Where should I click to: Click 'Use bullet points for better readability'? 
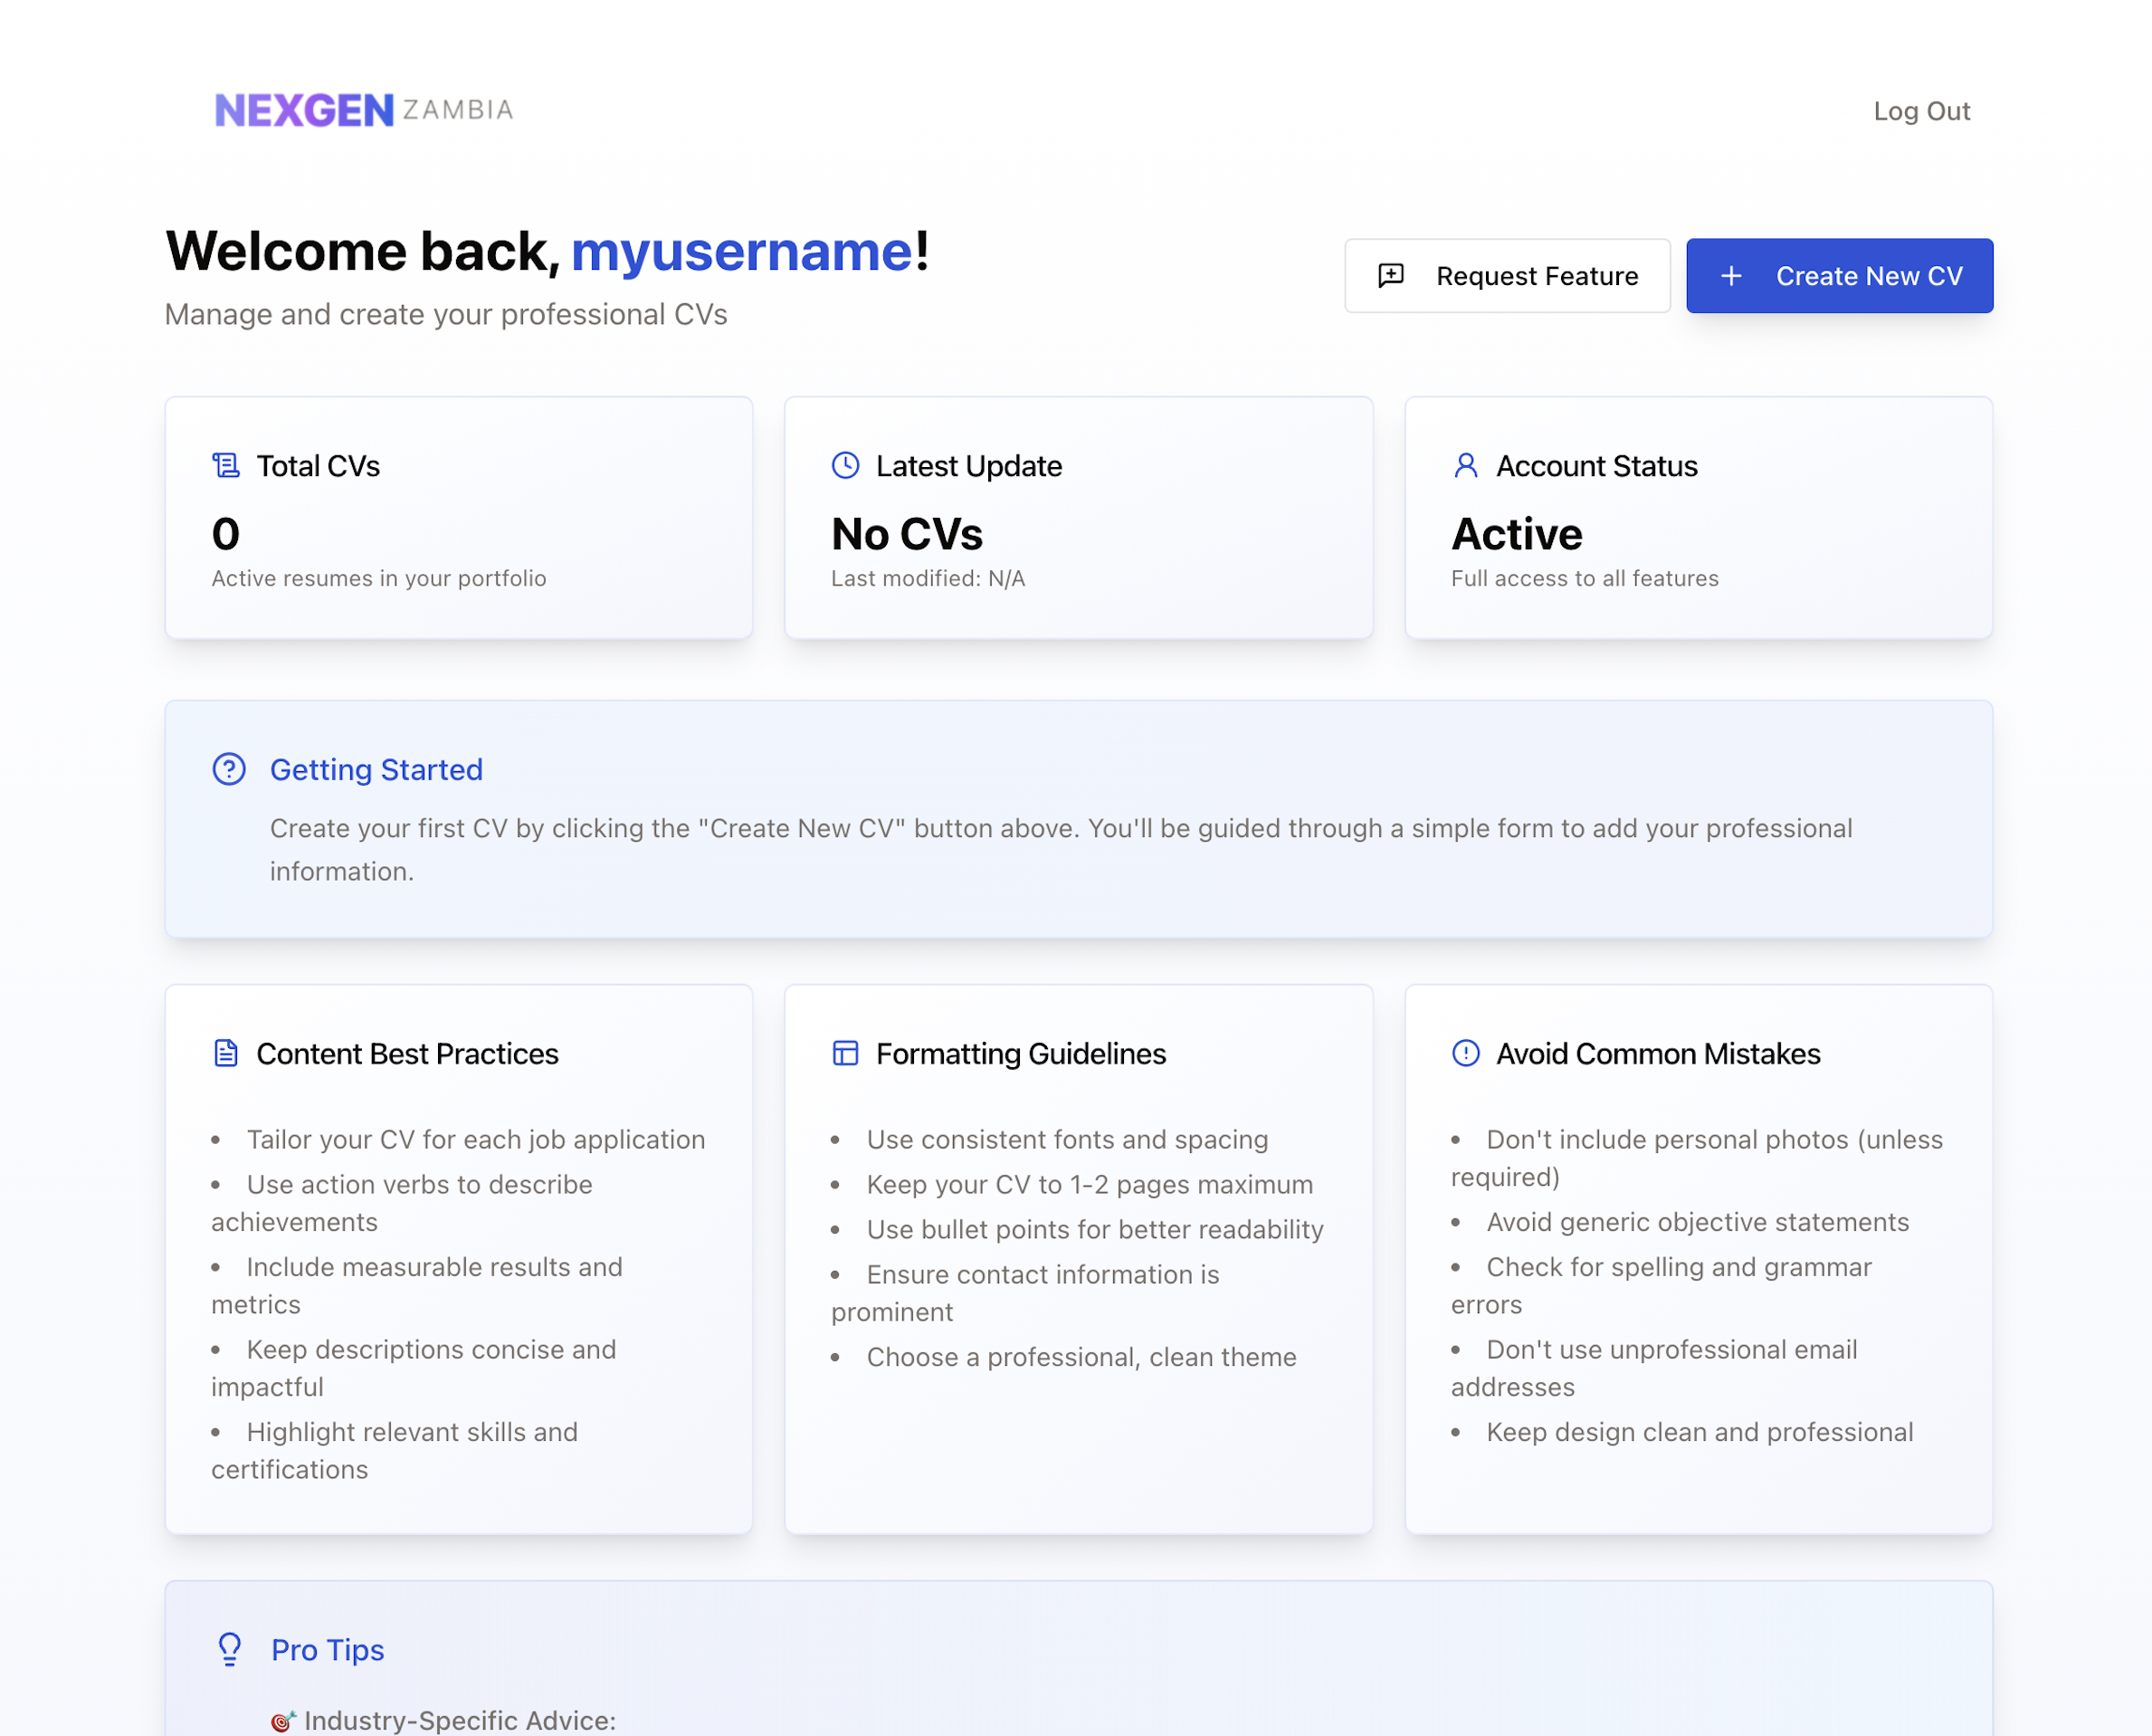1095,1230
